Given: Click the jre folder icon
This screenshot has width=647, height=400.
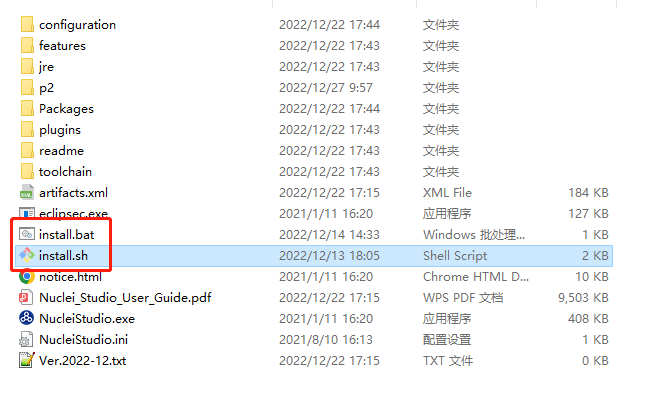Looking at the screenshot, I should (27, 66).
